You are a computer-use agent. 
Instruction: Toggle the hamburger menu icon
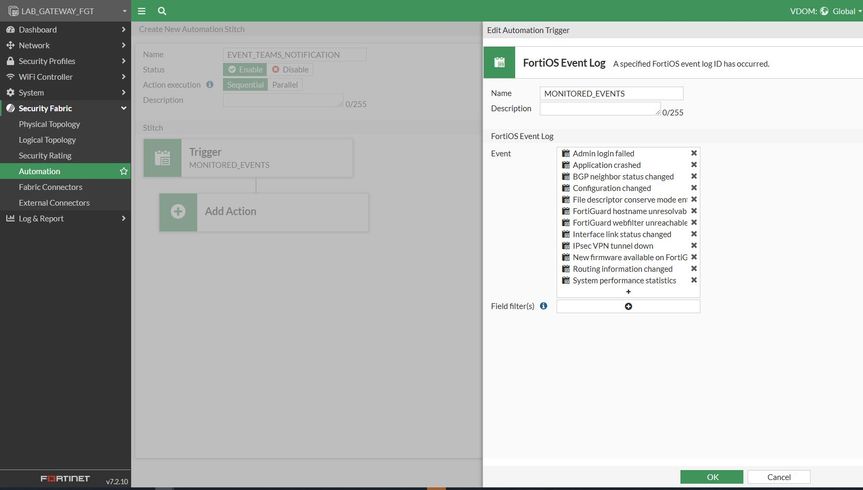point(141,11)
